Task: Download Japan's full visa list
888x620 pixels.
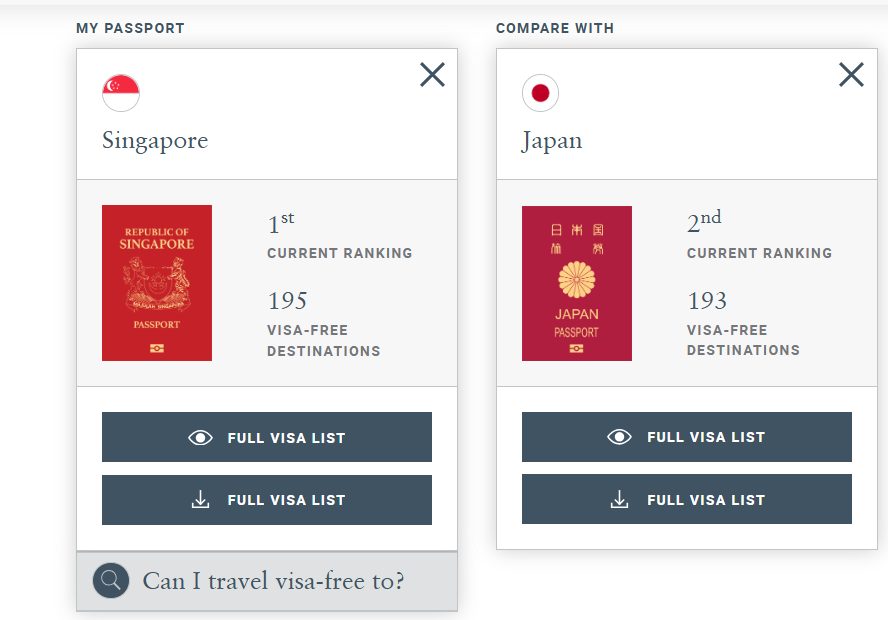Action: point(687,500)
